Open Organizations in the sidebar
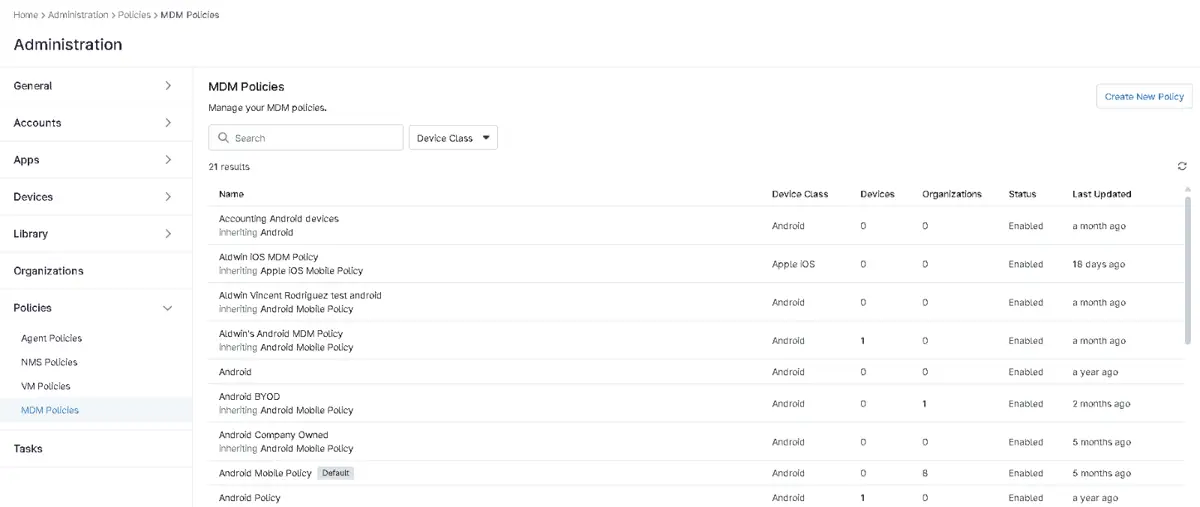The image size is (1200, 507). tap(48, 271)
